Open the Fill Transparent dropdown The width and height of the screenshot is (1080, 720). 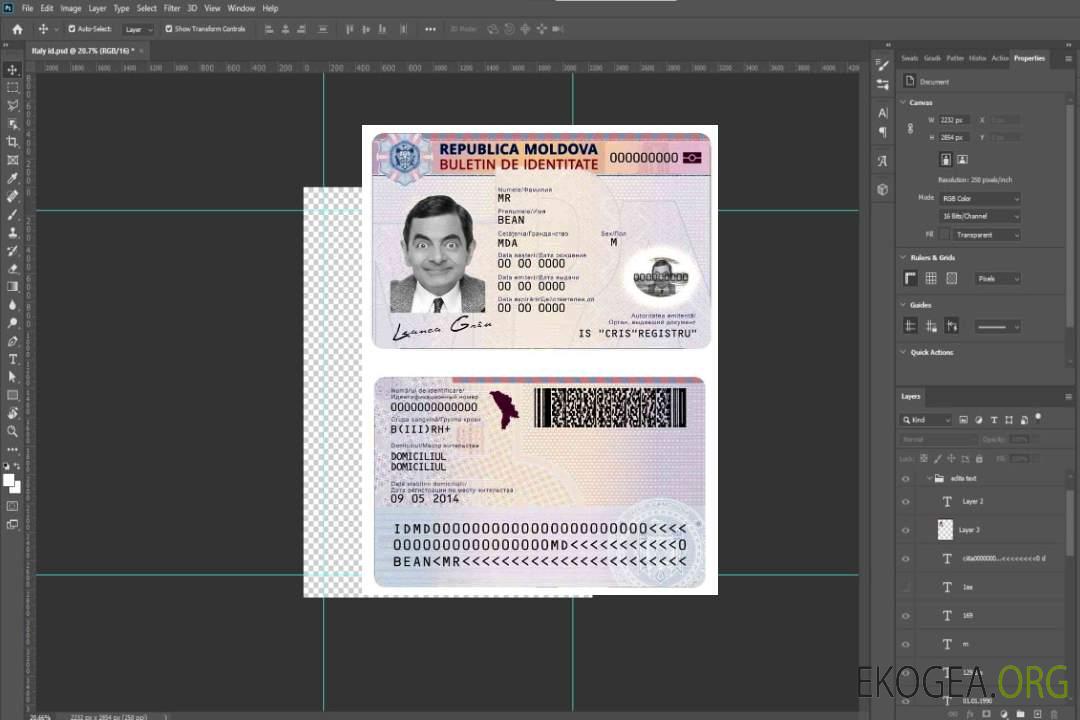click(986, 235)
